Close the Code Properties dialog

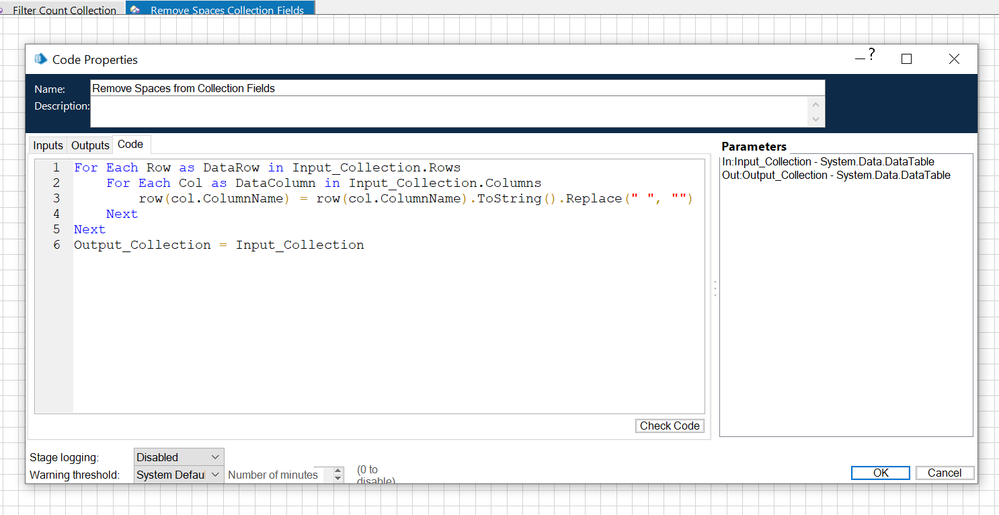954,59
